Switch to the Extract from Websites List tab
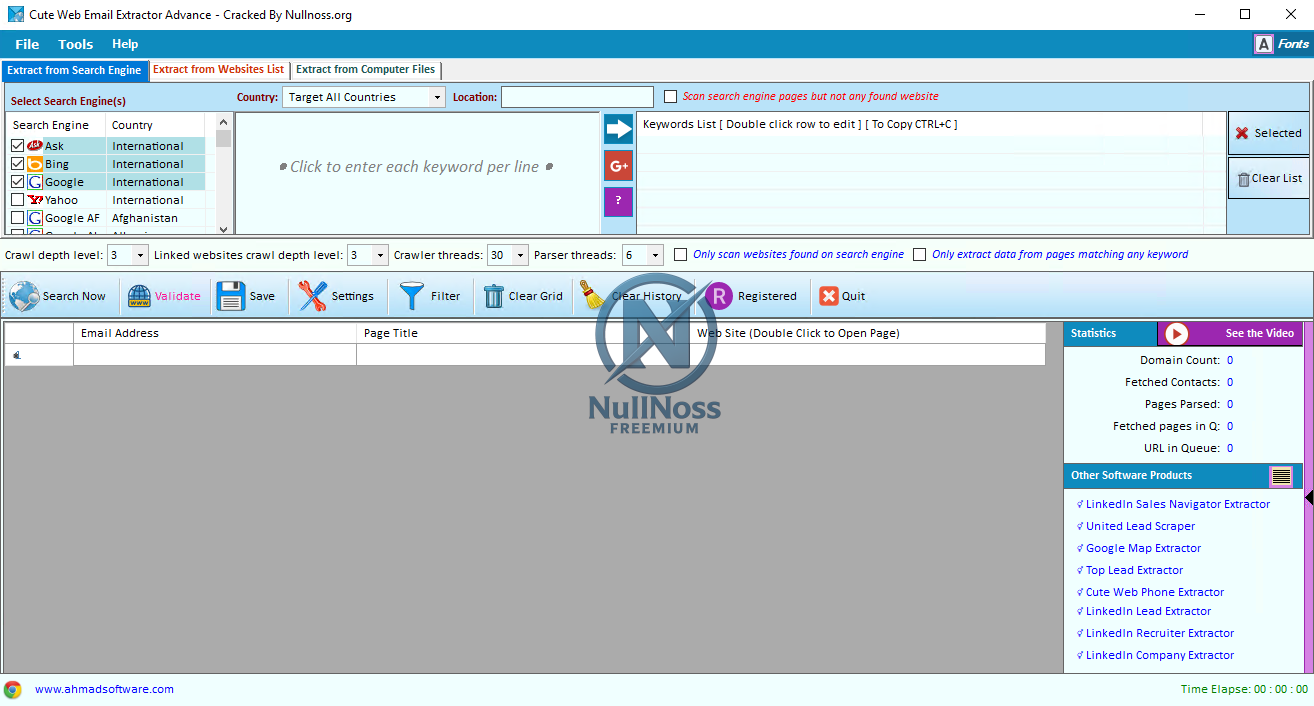 pyautogui.click(x=219, y=70)
